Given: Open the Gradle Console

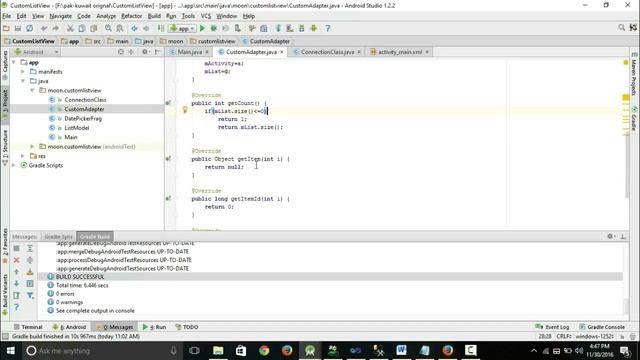Looking at the screenshot, I should tap(602, 327).
